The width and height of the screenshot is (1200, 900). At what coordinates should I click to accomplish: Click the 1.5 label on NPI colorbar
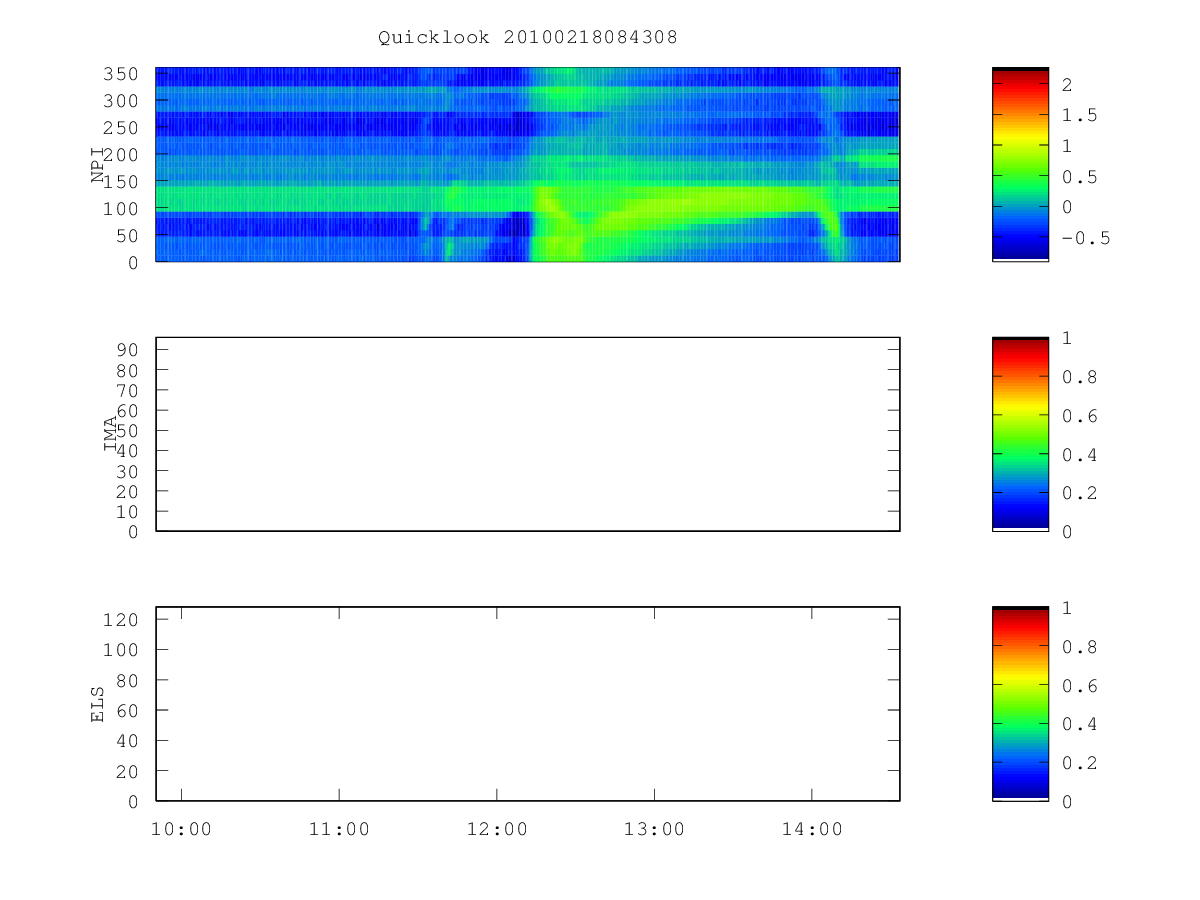click(x=1078, y=115)
